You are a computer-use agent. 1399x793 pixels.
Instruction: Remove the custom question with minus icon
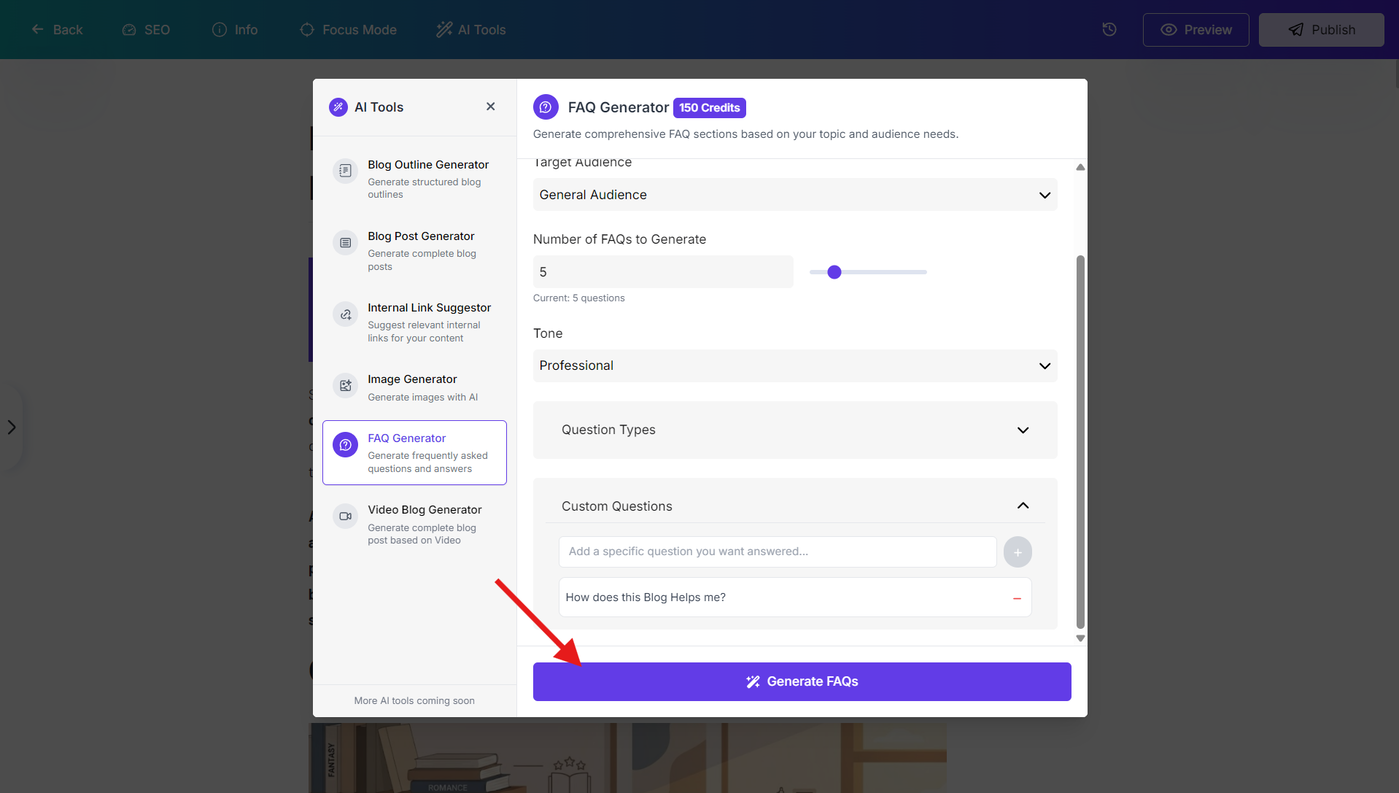tap(1017, 598)
